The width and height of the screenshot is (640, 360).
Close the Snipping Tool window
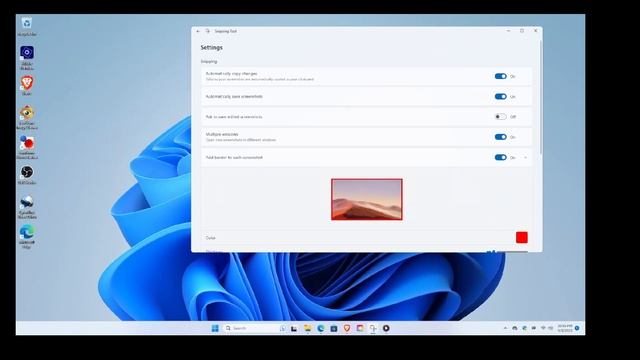tap(536, 31)
